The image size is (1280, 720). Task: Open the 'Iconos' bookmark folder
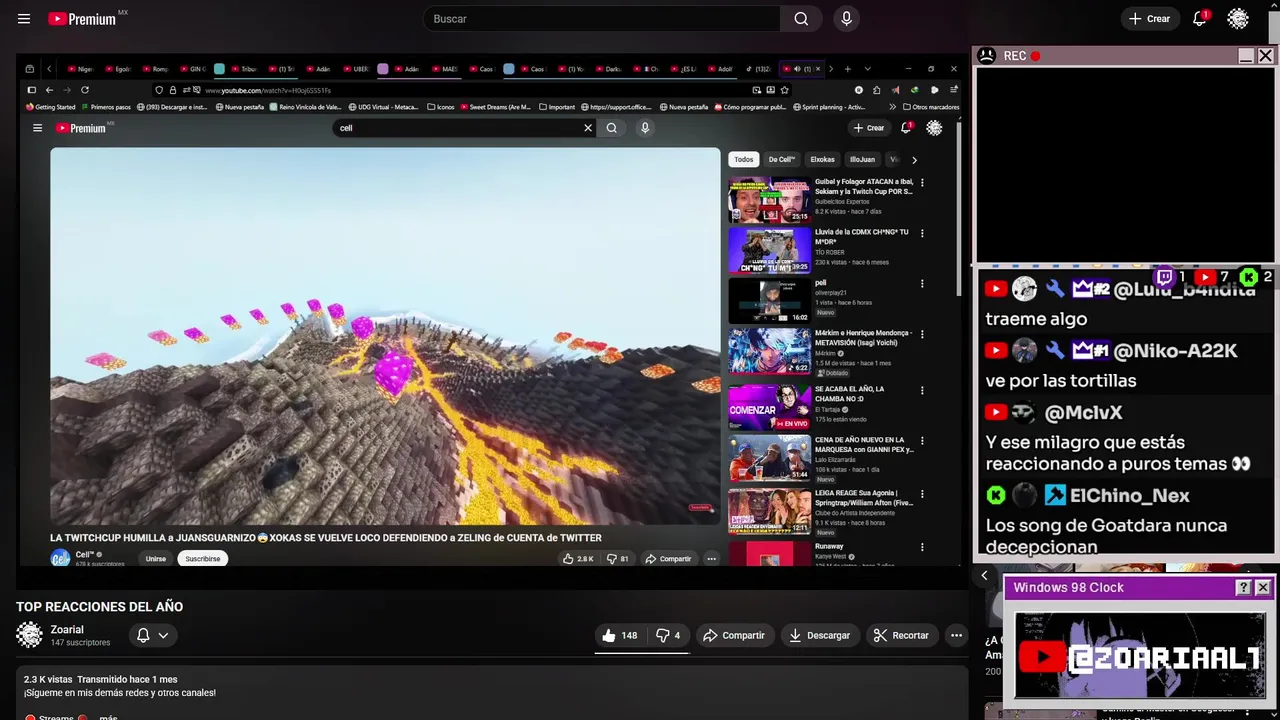(441, 107)
